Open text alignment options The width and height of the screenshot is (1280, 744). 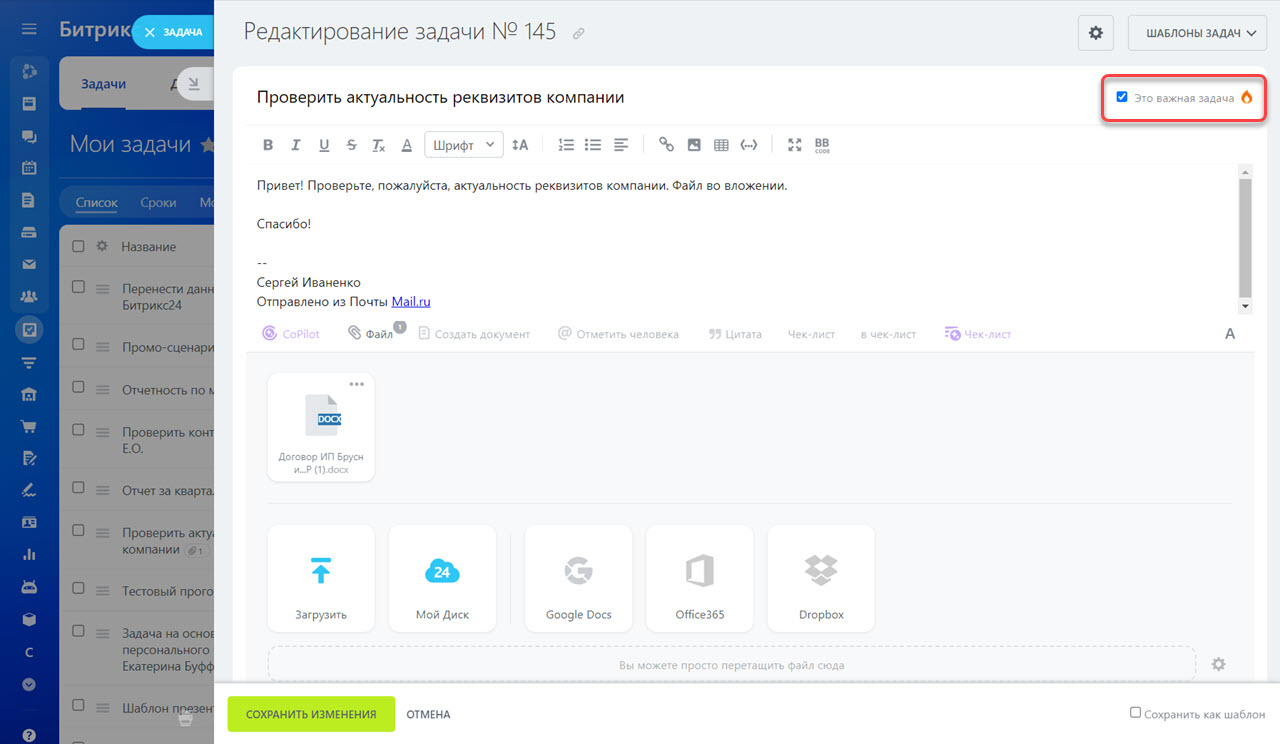(x=621, y=145)
